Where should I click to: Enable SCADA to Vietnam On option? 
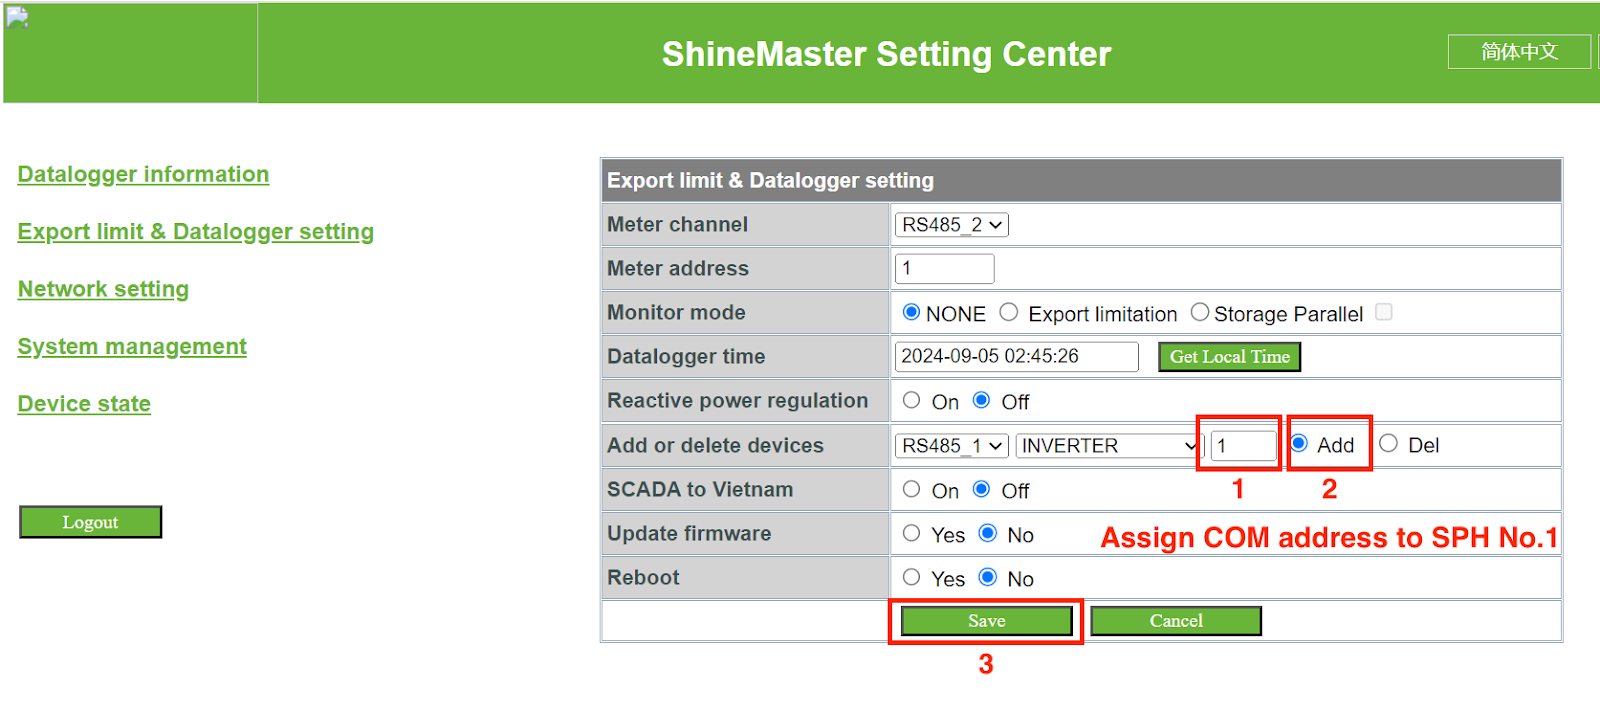click(x=911, y=489)
